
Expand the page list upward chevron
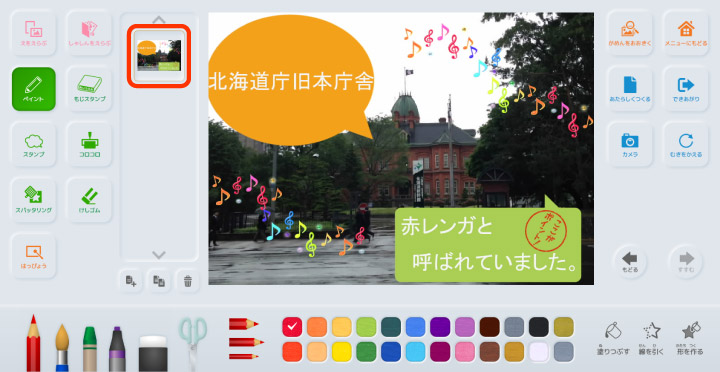click(159, 20)
